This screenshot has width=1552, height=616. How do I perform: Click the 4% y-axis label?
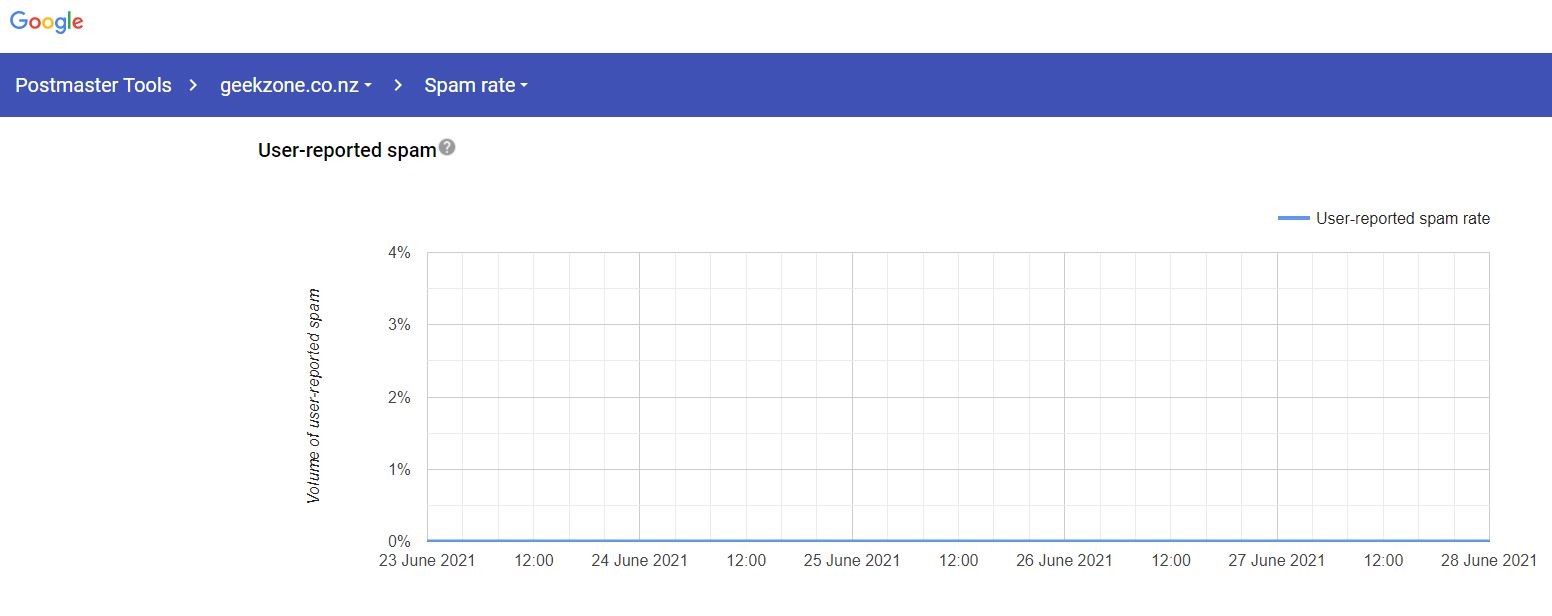point(399,253)
